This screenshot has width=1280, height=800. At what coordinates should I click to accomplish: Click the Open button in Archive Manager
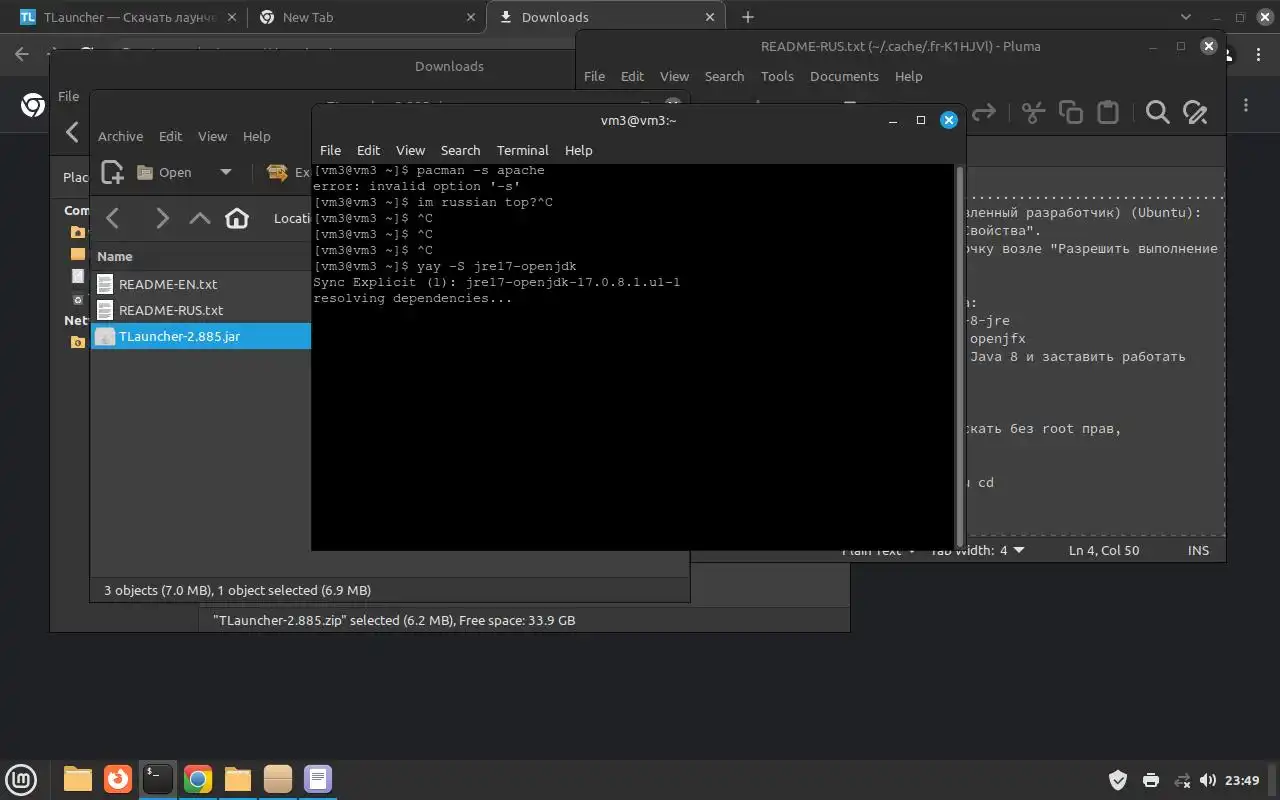click(x=166, y=172)
